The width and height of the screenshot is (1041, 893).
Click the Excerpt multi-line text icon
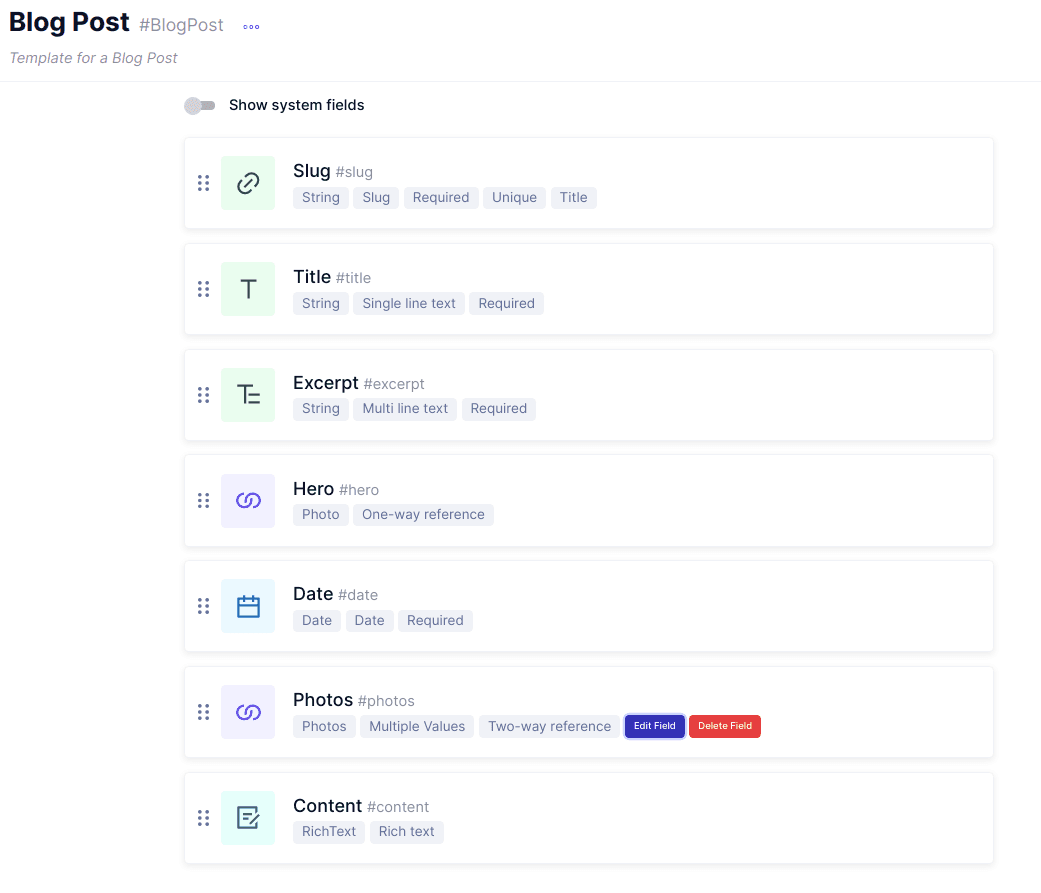click(x=248, y=395)
